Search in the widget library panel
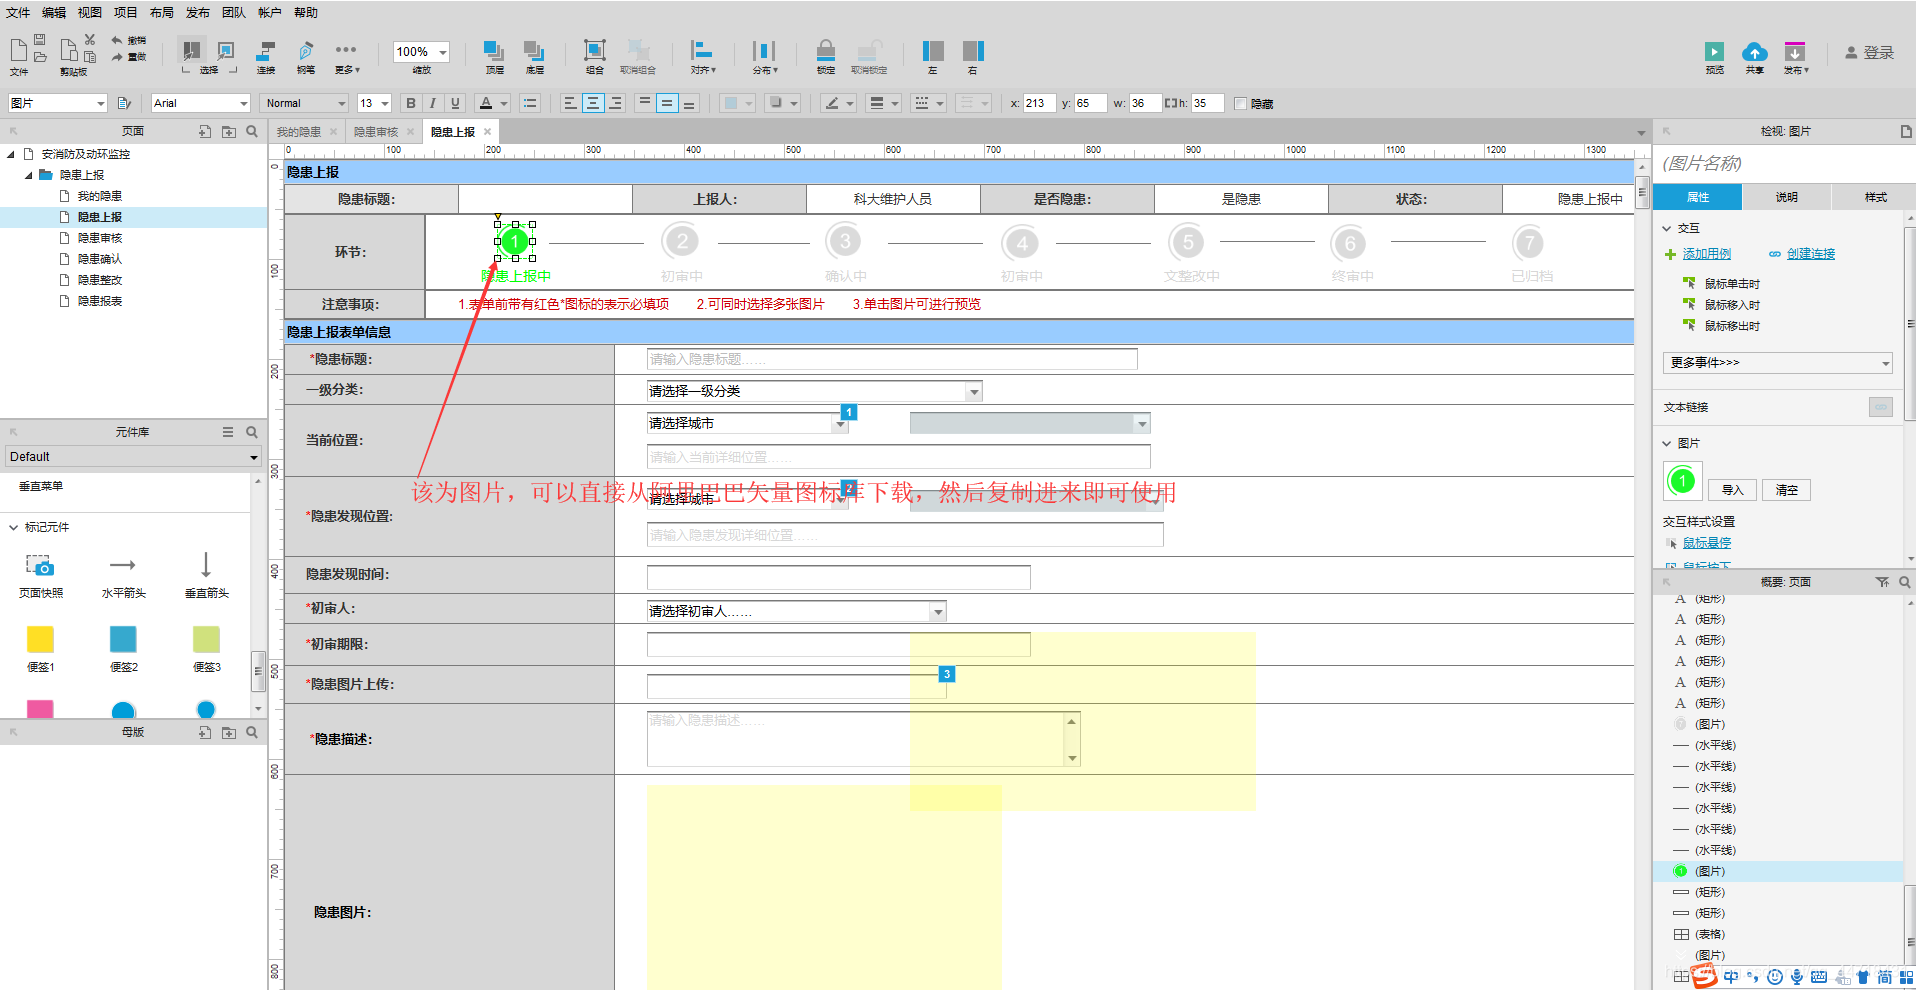 coord(252,432)
